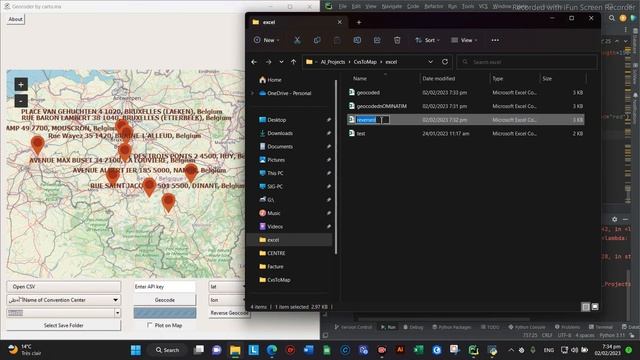640x360 pixels.
Task: Show hidden system tray icons
Action: [x=511, y=350]
